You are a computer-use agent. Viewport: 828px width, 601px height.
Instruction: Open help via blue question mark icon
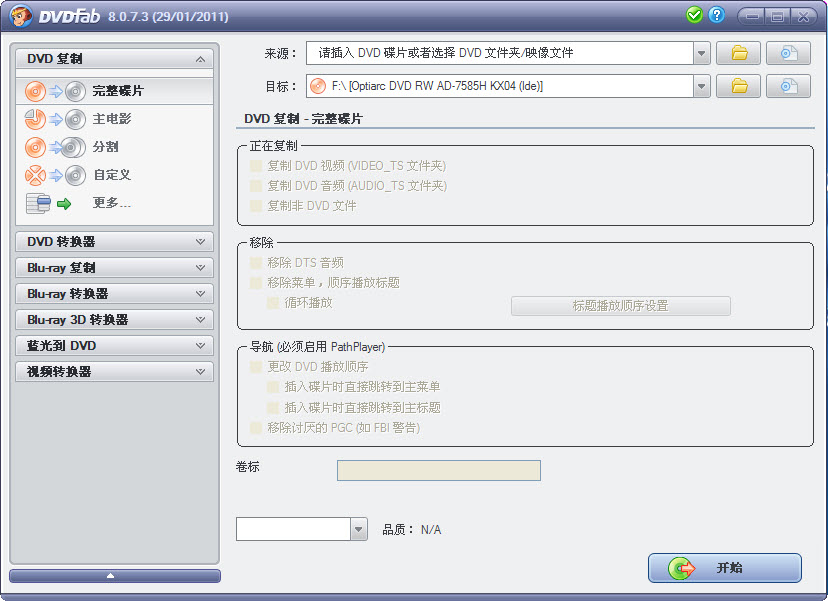click(717, 15)
